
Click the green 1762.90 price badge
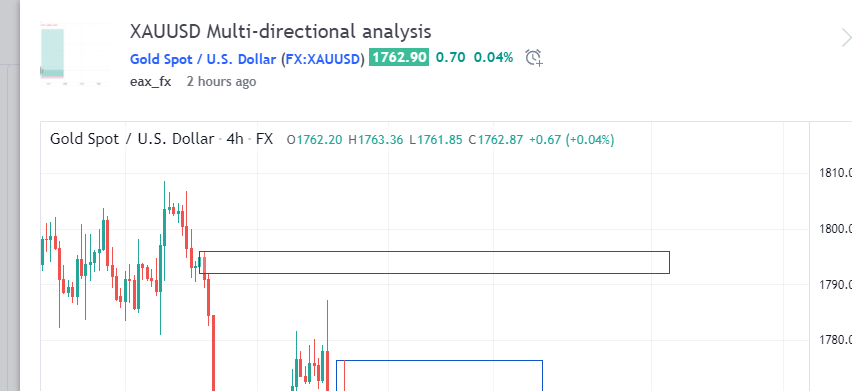click(399, 57)
